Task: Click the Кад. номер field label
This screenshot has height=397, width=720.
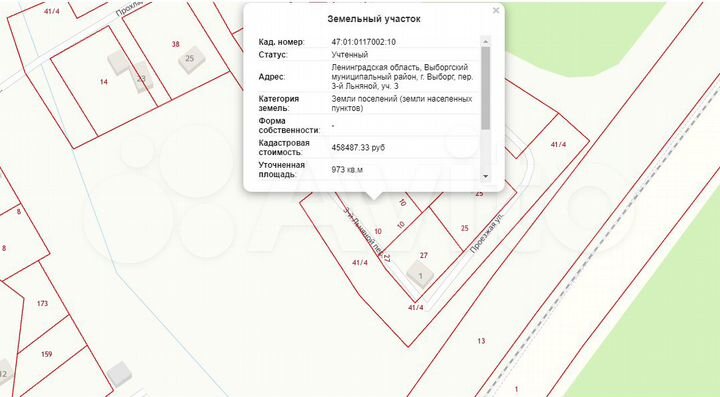Action: (x=281, y=42)
